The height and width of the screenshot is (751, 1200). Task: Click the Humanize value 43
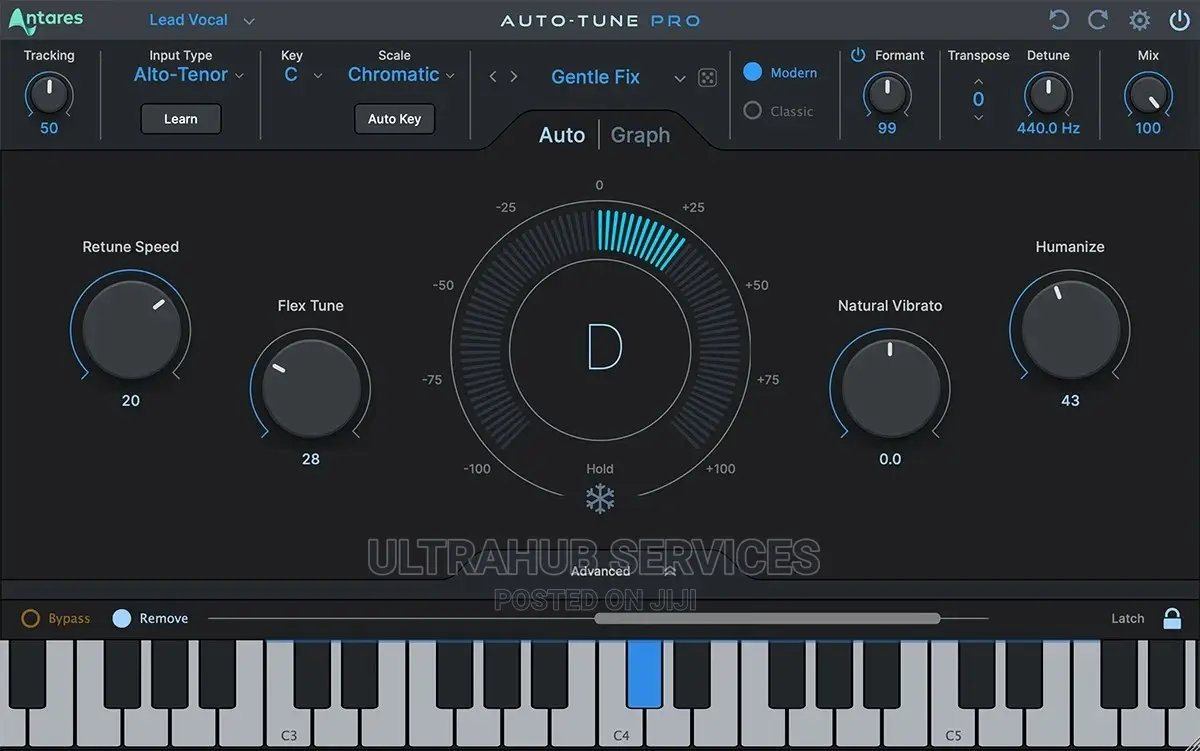coord(1070,401)
